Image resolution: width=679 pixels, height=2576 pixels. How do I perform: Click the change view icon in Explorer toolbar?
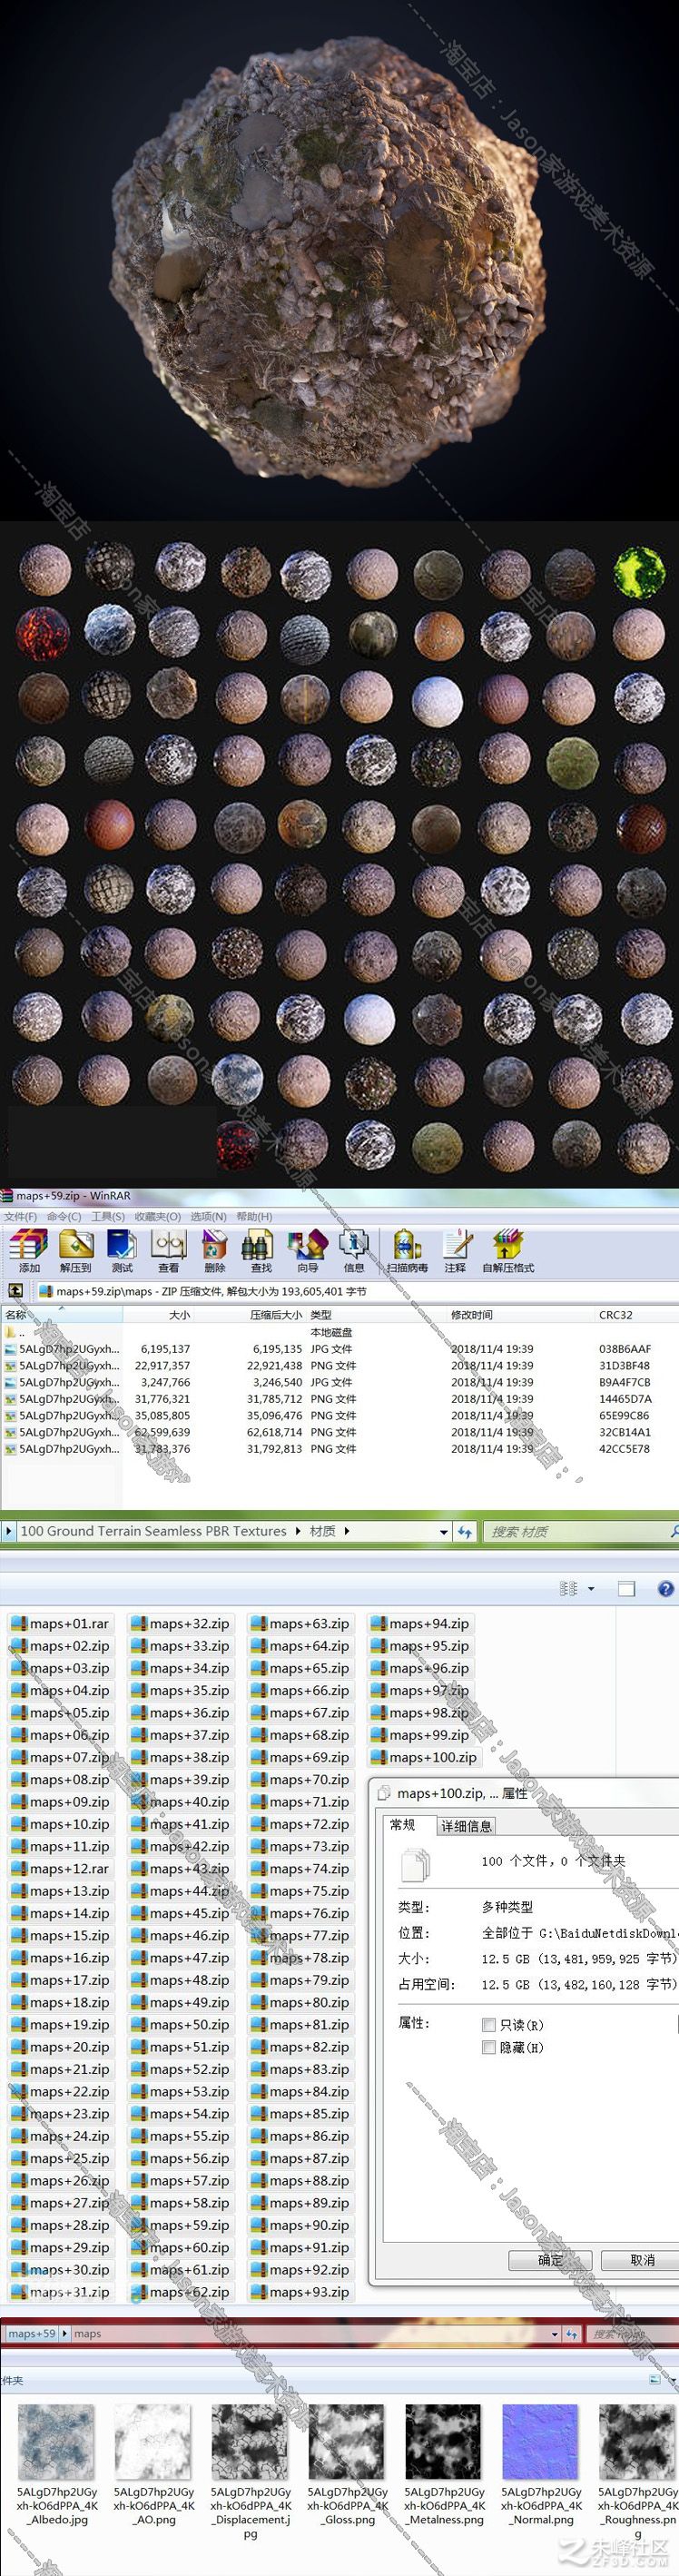pyautogui.click(x=569, y=1588)
